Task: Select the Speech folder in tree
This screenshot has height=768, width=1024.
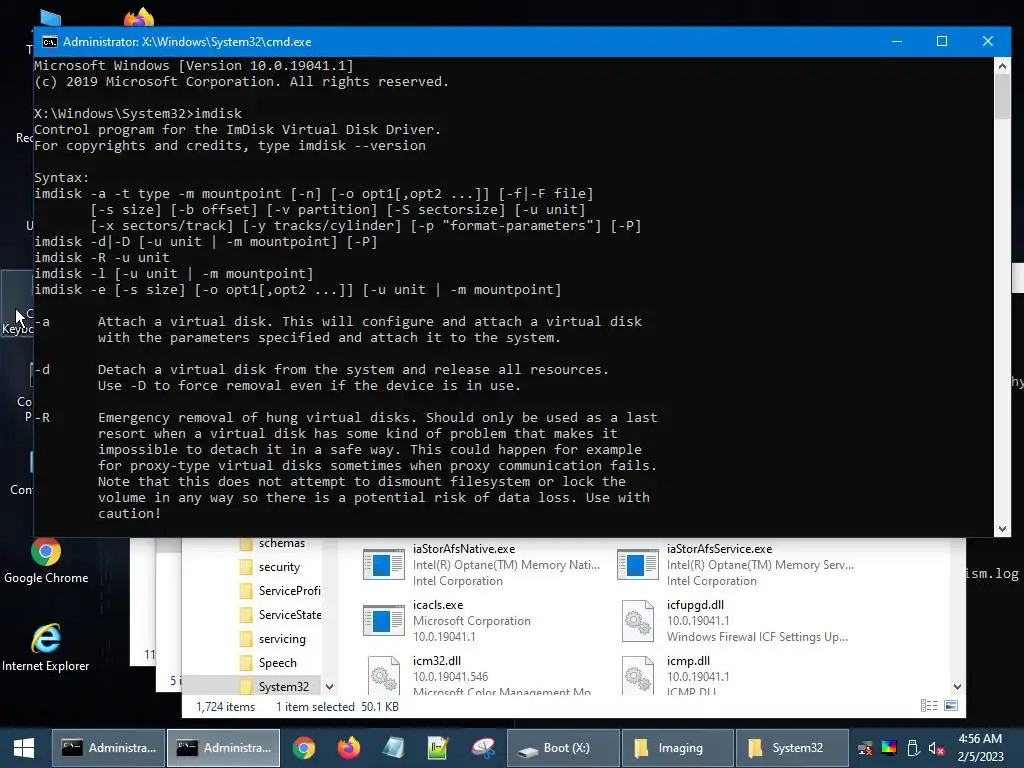Action: (278, 663)
